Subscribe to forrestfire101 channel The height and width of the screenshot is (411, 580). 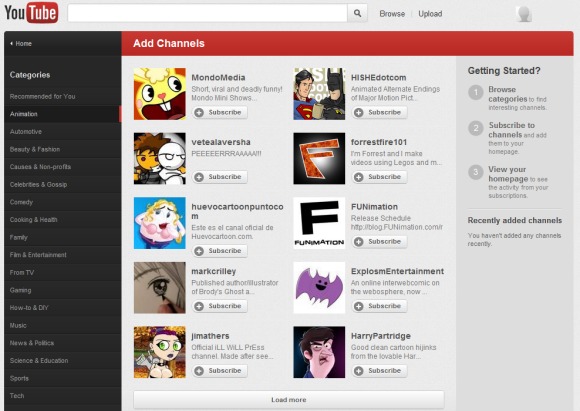pos(380,177)
